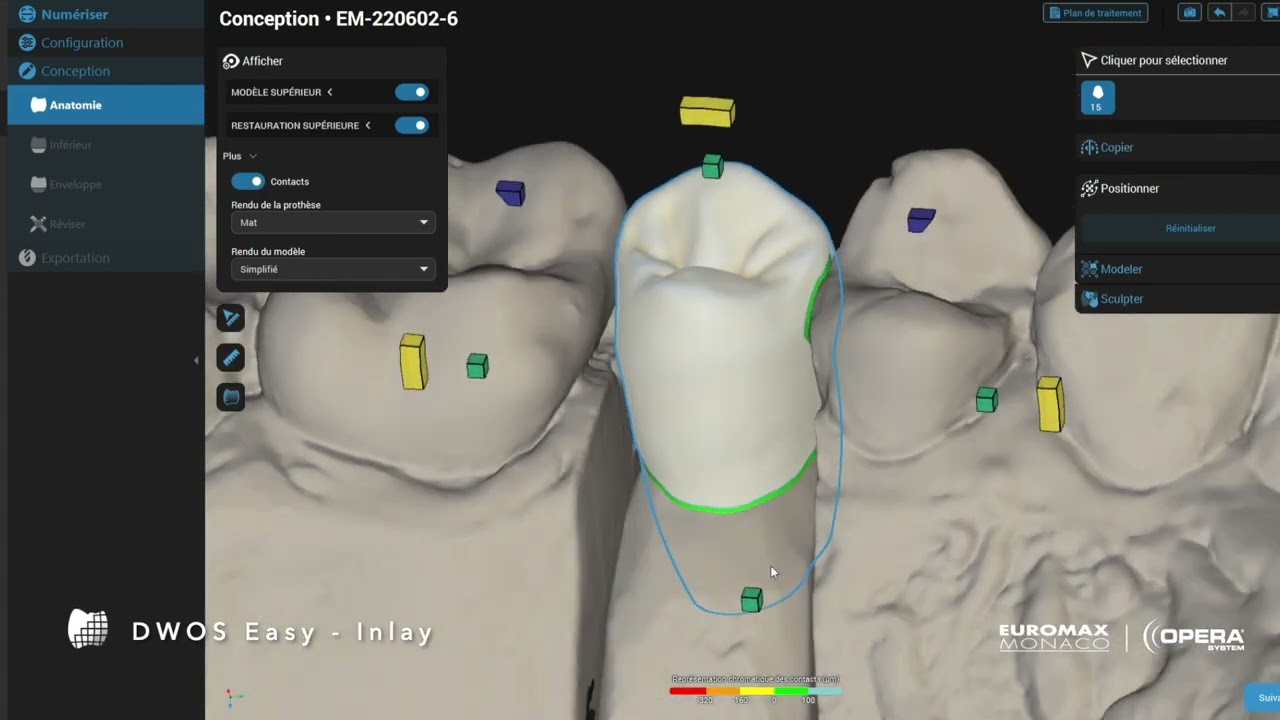Click the Exportation icon
The height and width of the screenshot is (720, 1280).
[27, 258]
